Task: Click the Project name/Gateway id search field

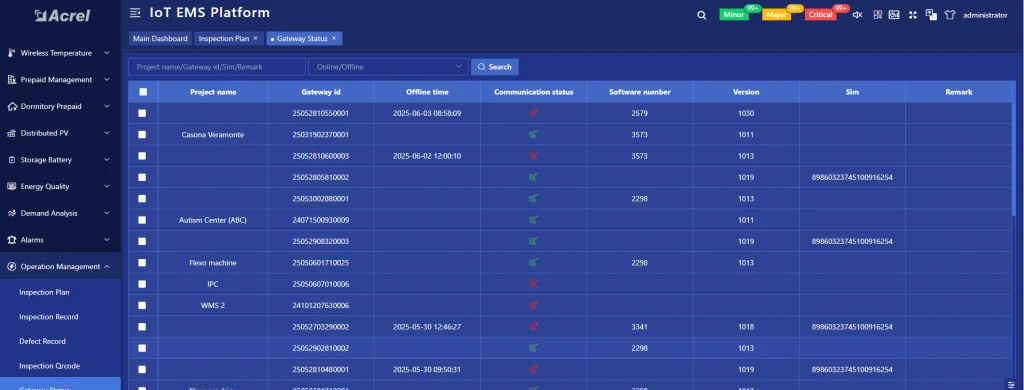Action: coord(217,67)
